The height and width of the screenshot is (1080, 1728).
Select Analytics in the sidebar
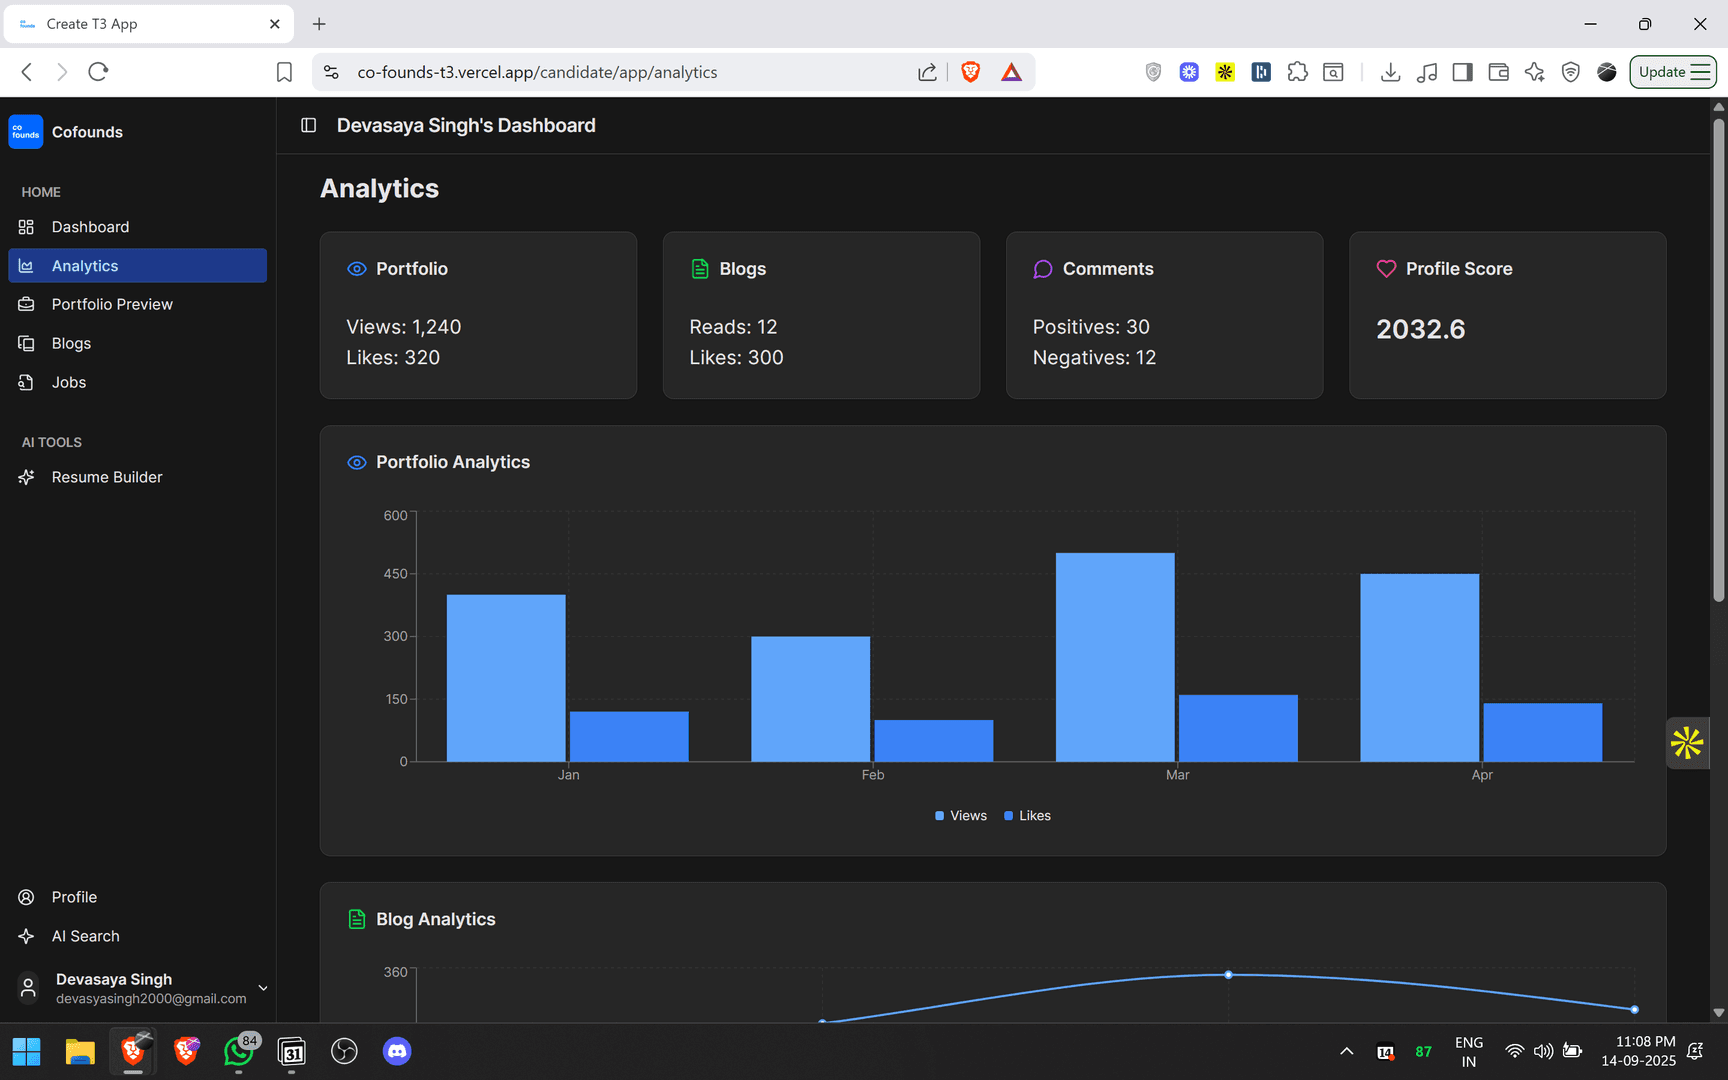85,266
